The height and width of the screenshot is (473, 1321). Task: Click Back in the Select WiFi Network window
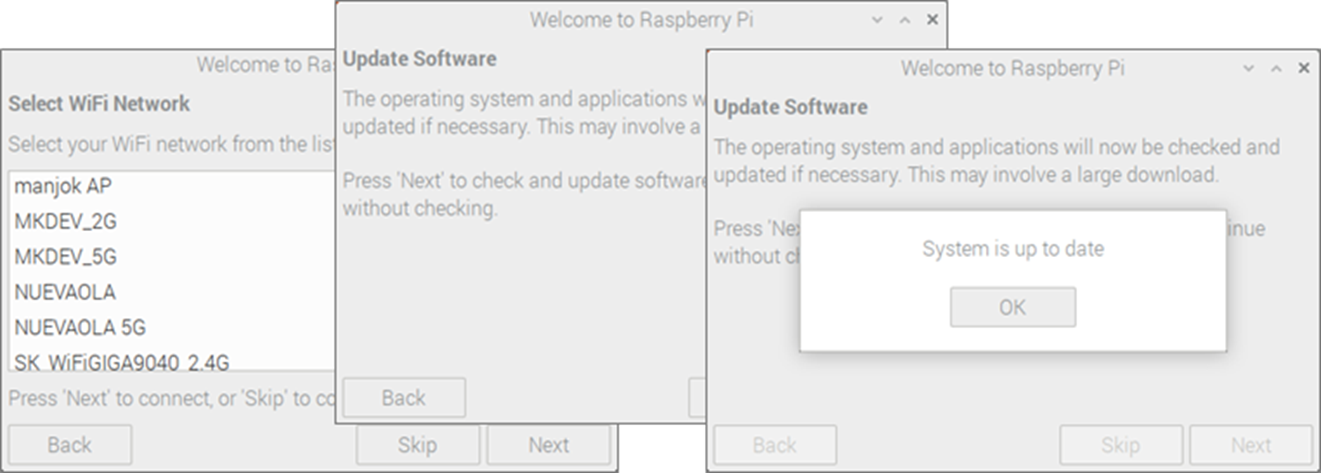(x=70, y=445)
